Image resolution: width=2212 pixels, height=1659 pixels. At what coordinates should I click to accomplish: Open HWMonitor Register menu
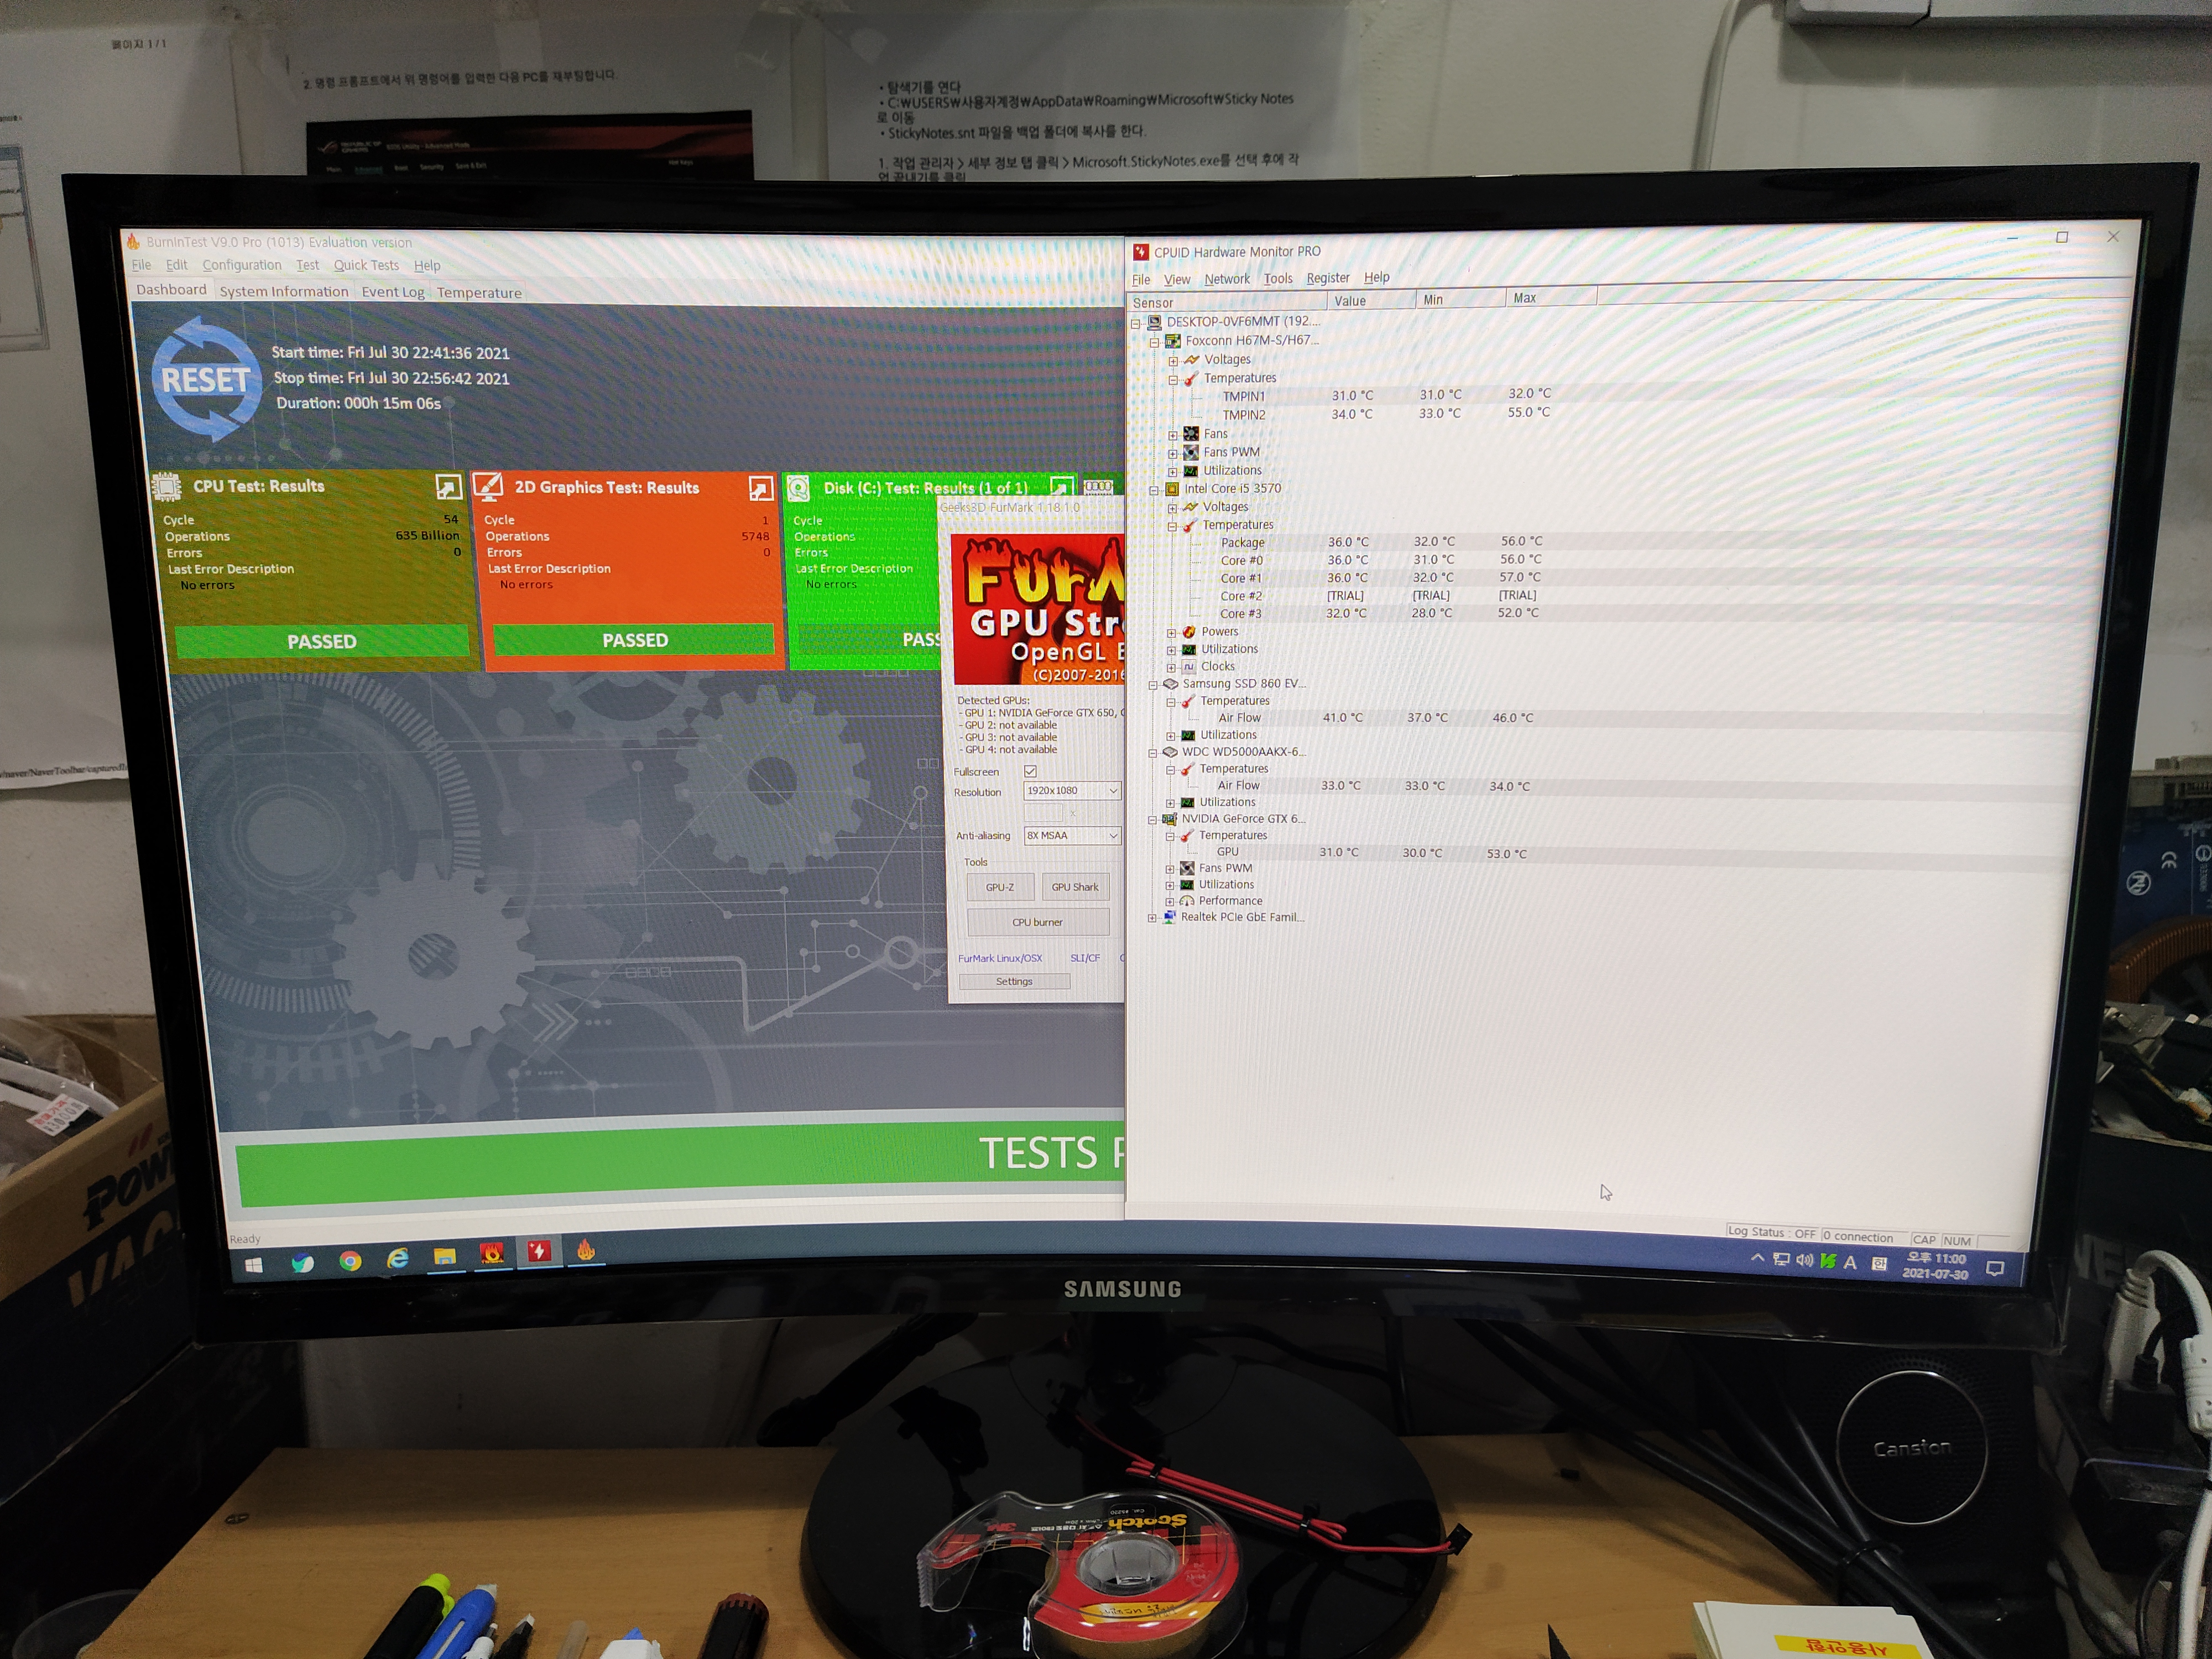click(x=1328, y=278)
